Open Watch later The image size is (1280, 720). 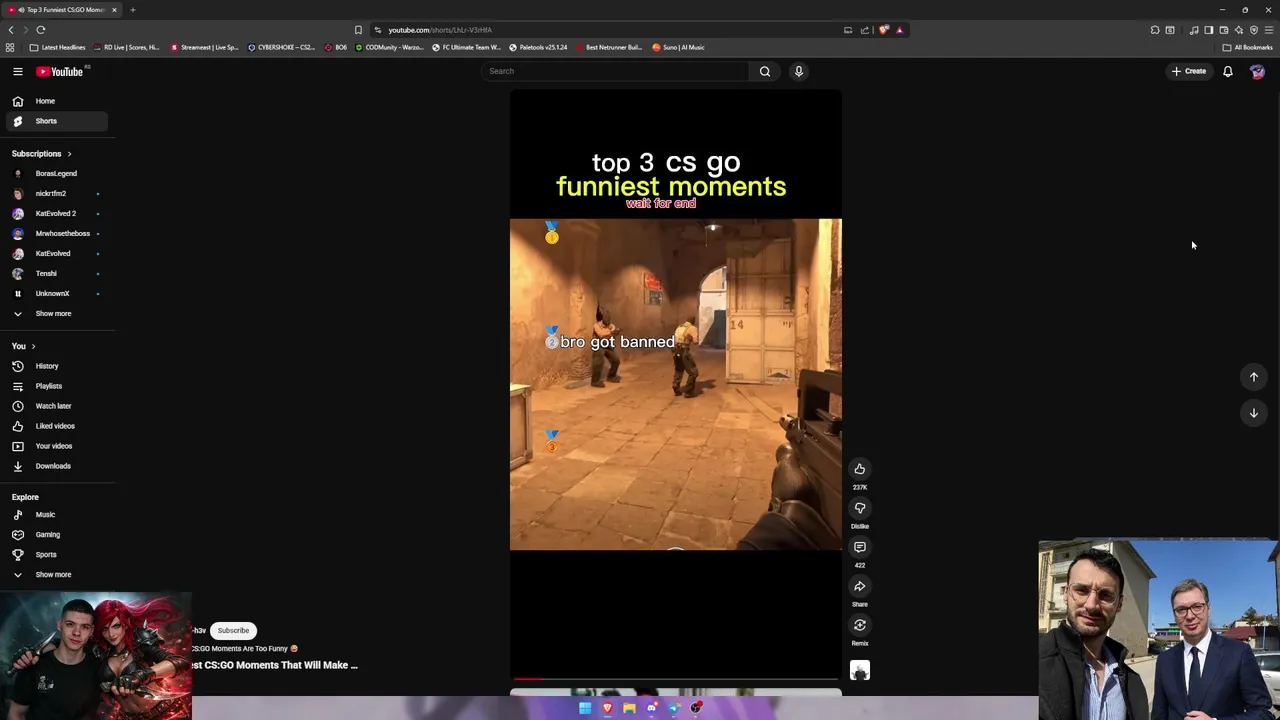[x=56, y=406]
